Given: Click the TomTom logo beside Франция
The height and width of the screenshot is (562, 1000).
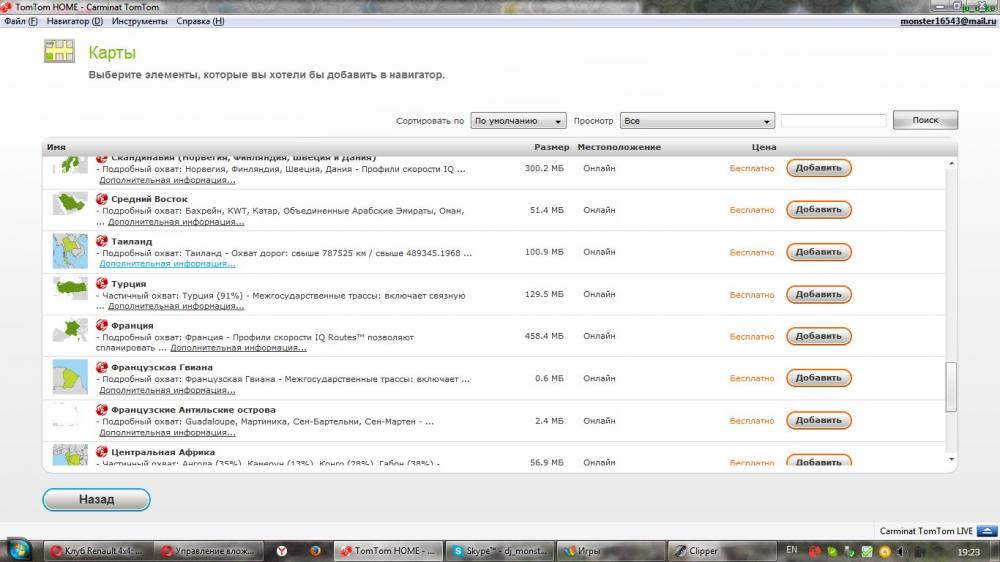Looking at the screenshot, I should (x=101, y=325).
